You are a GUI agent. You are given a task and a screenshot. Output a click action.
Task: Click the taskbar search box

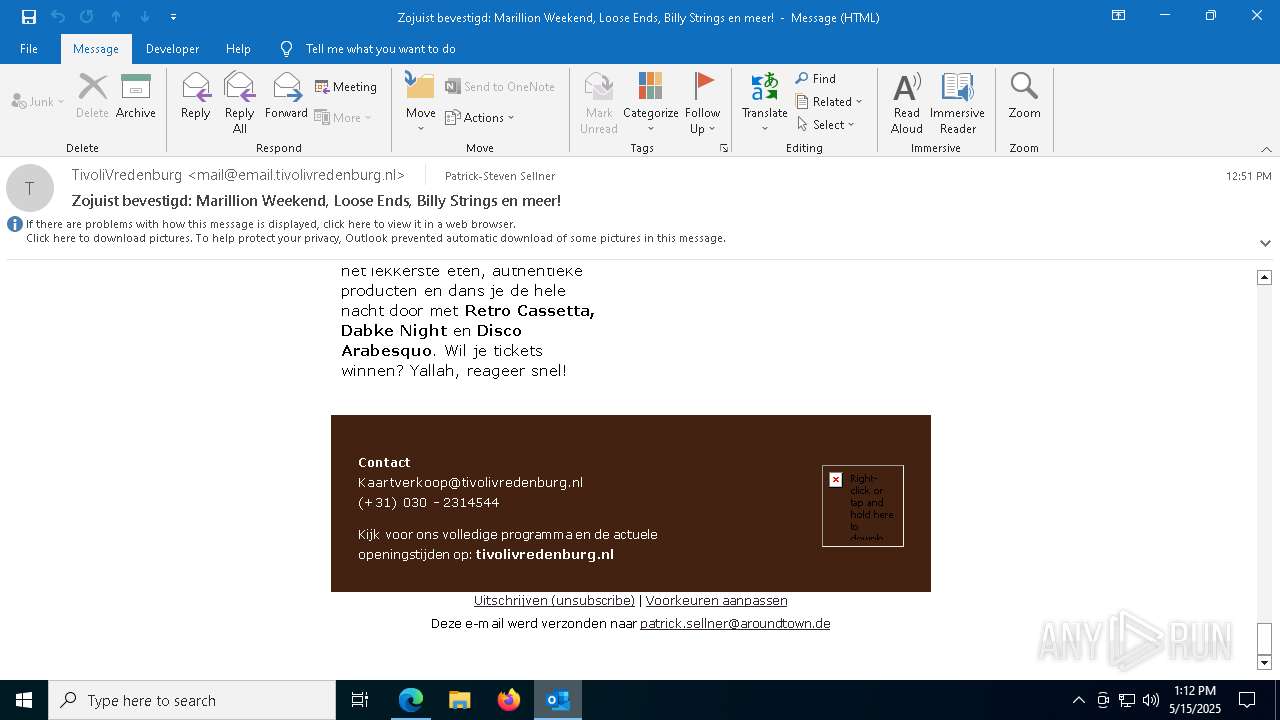[x=192, y=700]
